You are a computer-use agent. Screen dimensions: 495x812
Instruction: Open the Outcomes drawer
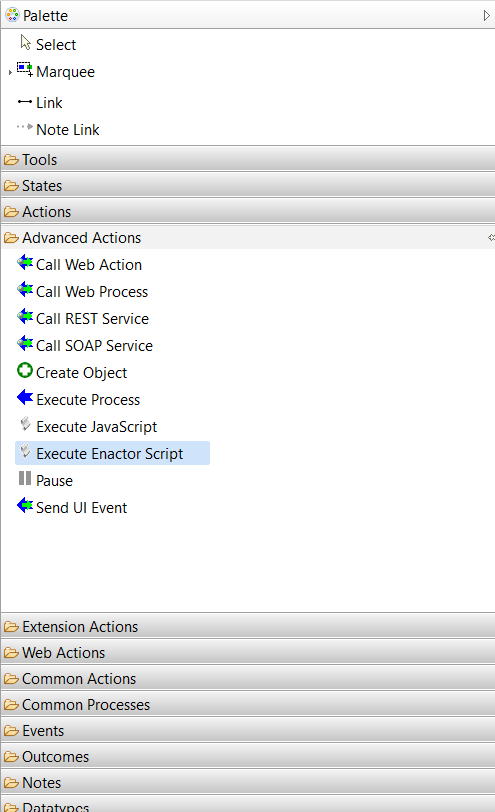pyautogui.click(x=248, y=757)
